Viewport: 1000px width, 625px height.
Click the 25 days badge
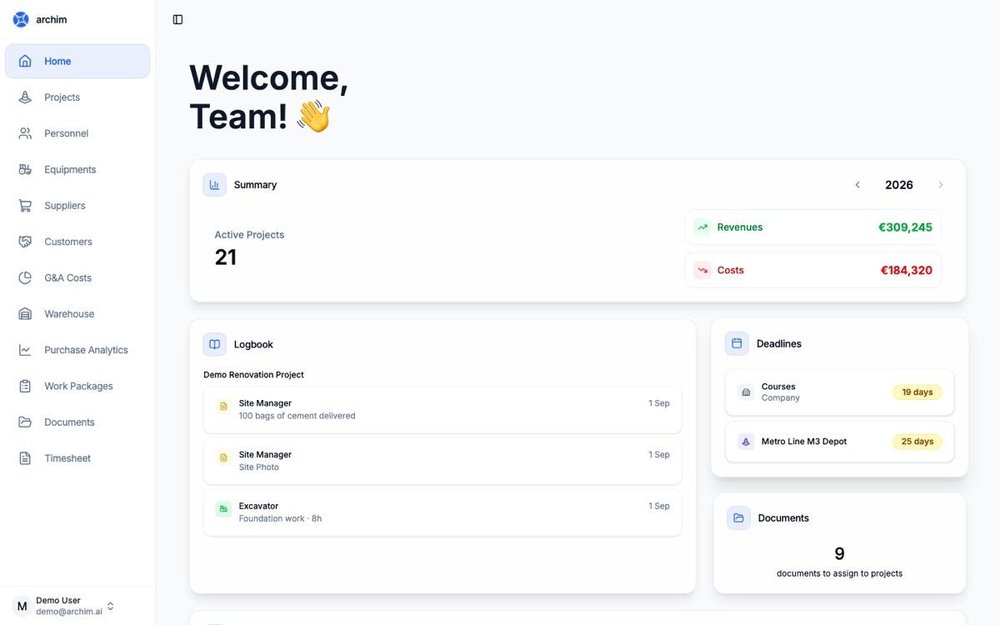point(917,441)
